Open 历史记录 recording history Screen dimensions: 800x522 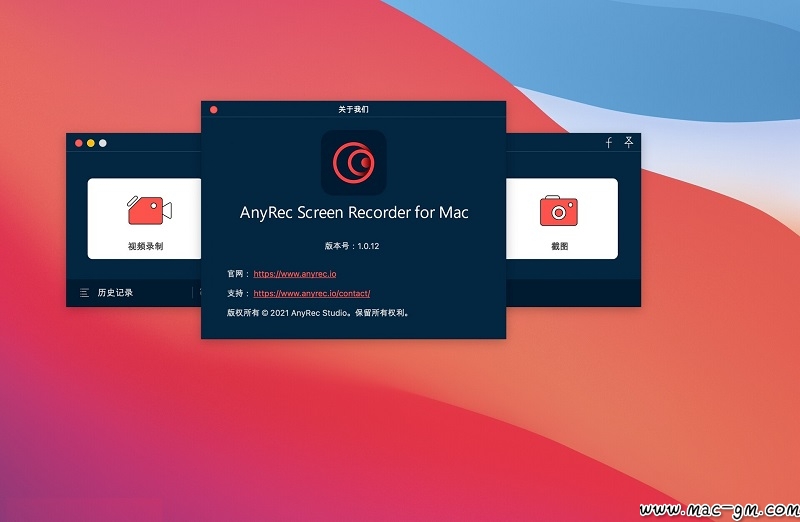coord(115,292)
